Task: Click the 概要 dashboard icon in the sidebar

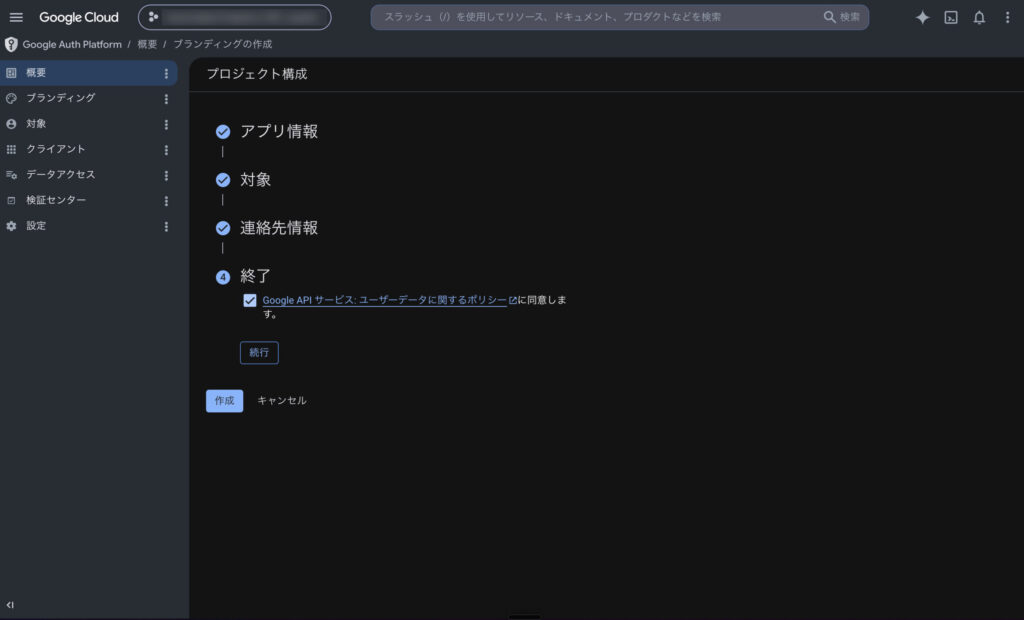Action: tap(11, 73)
